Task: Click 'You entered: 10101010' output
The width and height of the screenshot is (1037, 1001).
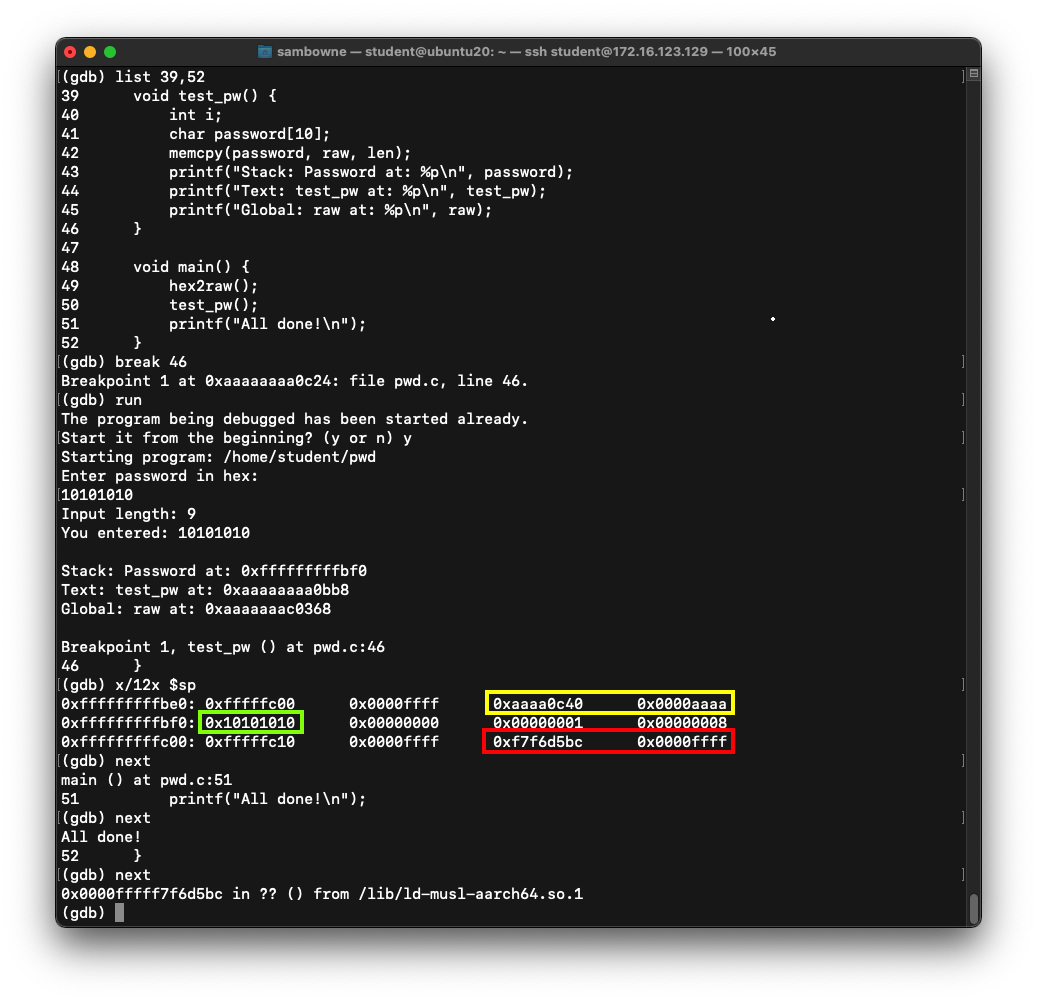Action: coord(155,534)
